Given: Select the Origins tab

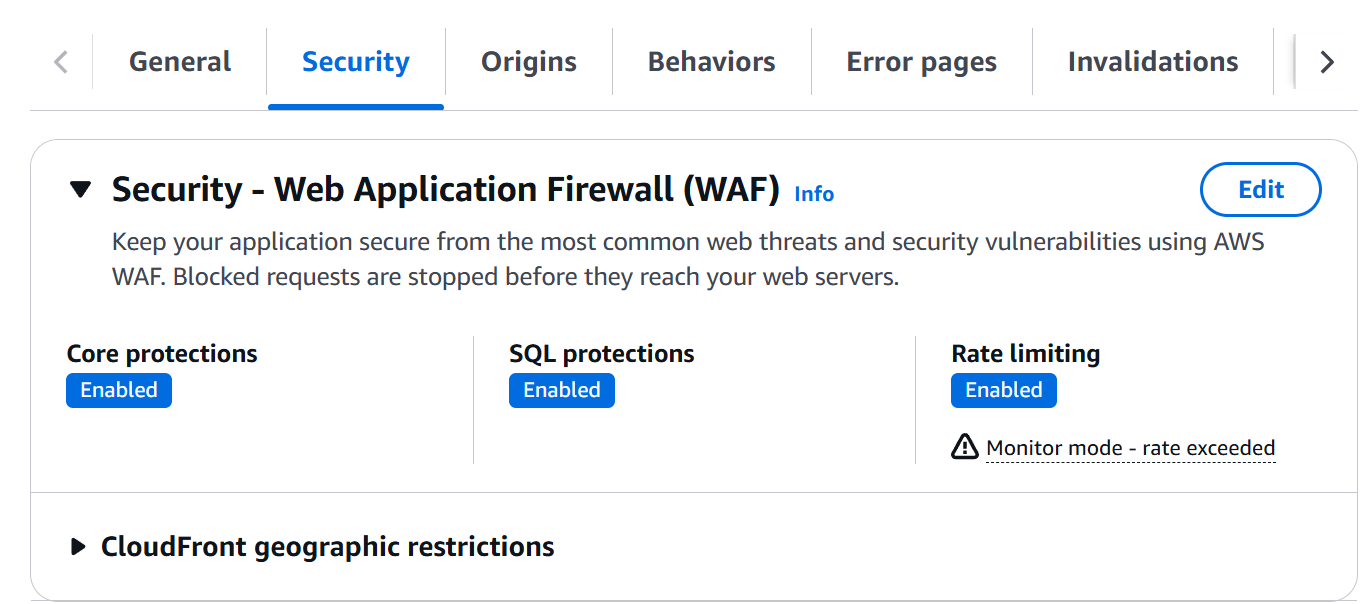Looking at the screenshot, I should pos(528,61).
